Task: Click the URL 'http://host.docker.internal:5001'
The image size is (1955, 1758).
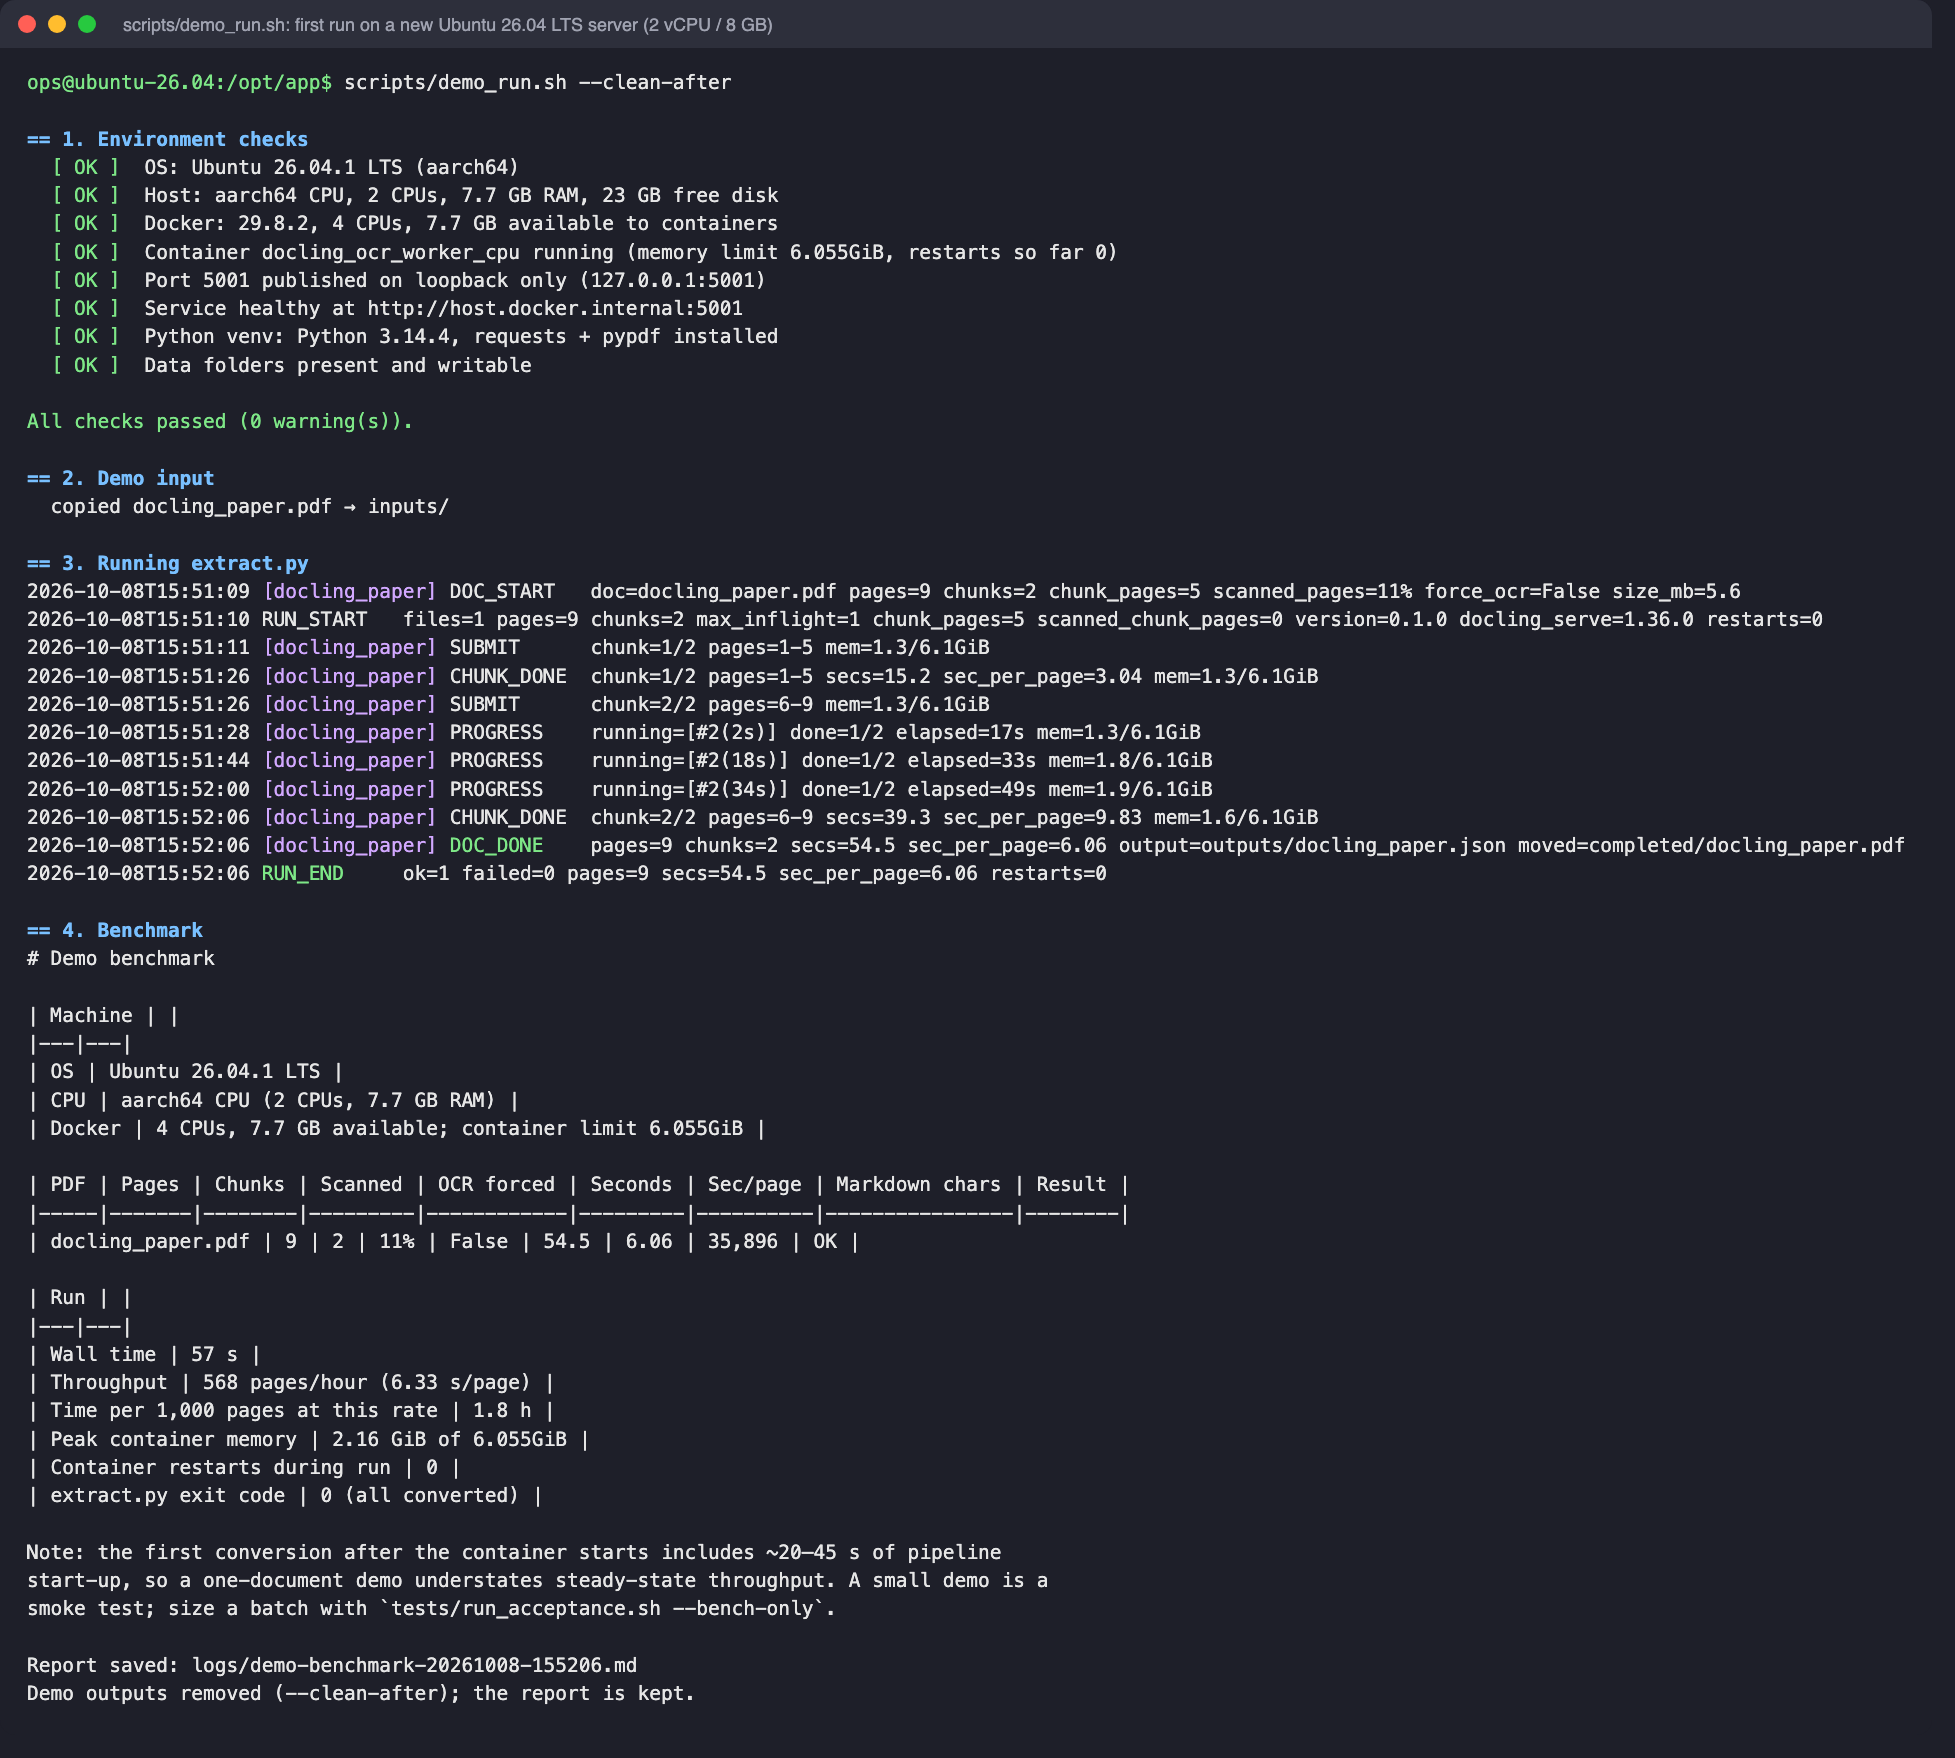Action: pos(555,308)
